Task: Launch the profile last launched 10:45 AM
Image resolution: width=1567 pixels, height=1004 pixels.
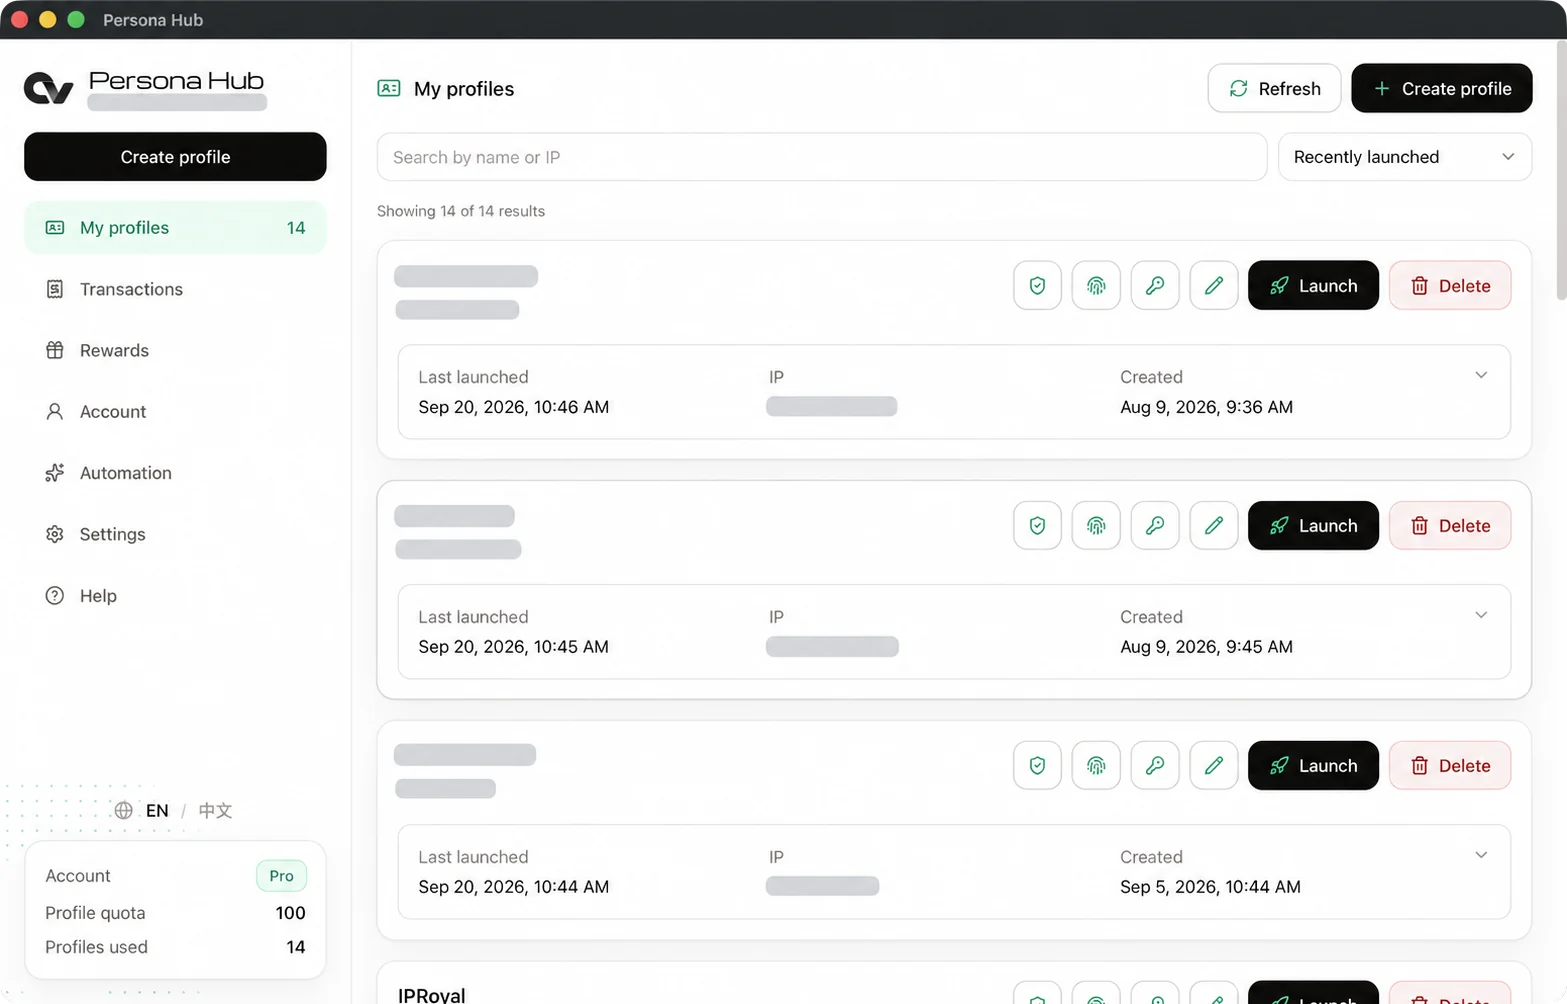Action: click(1313, 525)
